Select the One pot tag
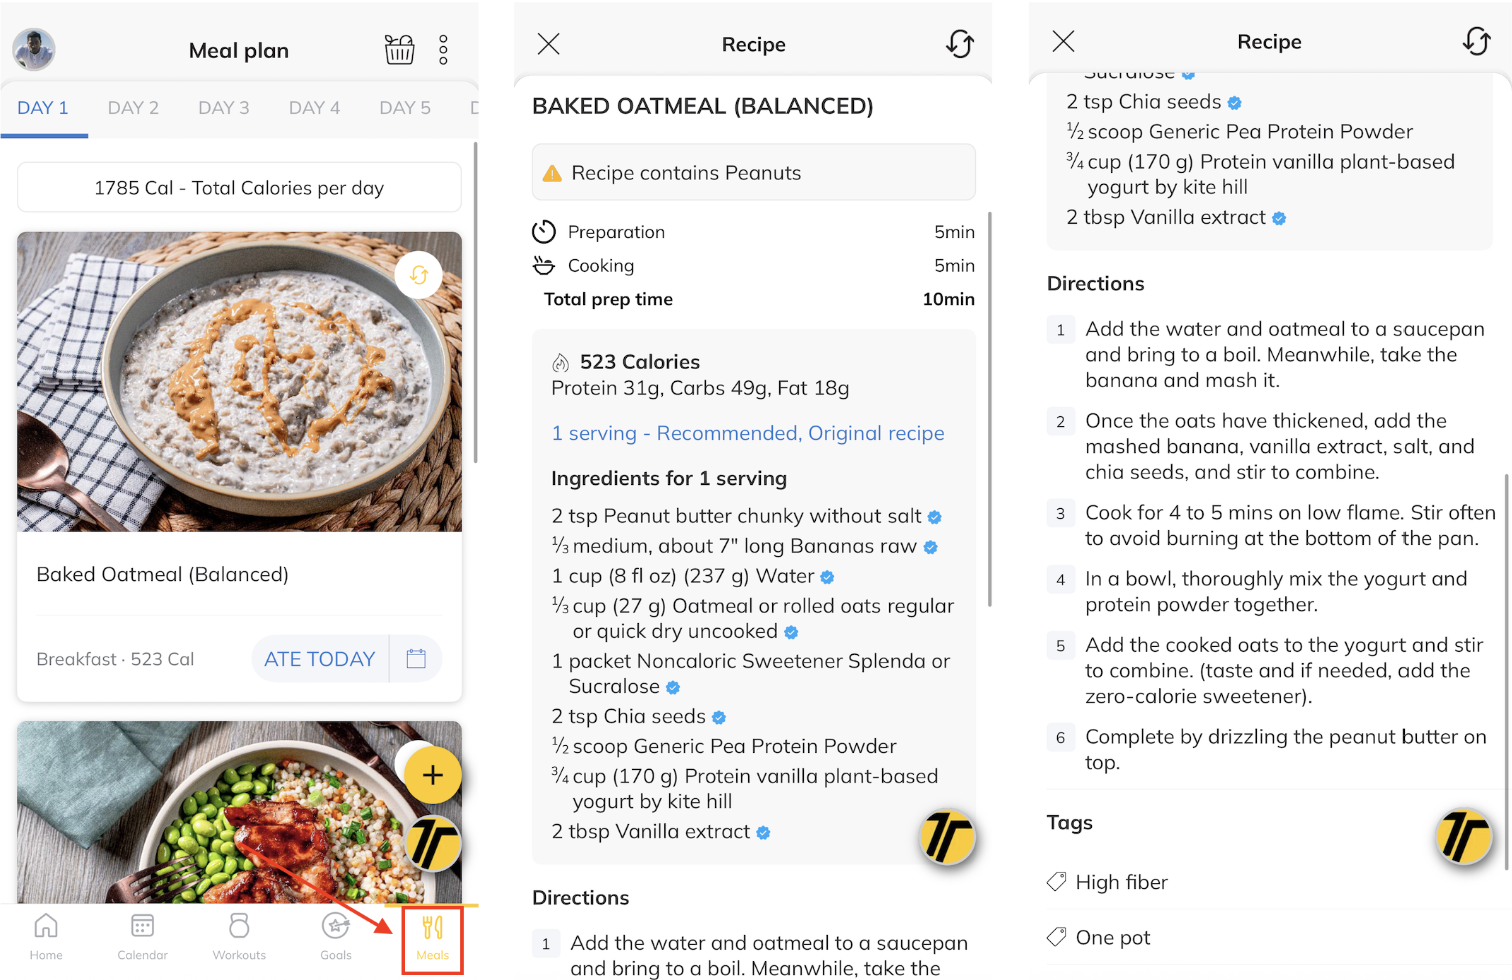 click(1112, 937)
